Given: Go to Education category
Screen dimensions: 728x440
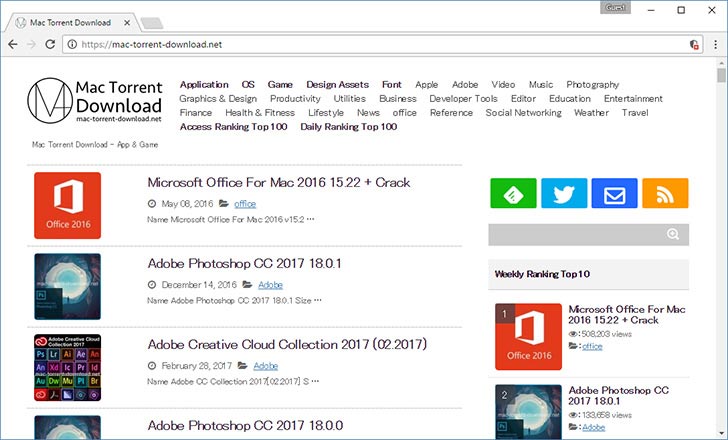Looking at the screenshot, I should (x=570, y=99).
